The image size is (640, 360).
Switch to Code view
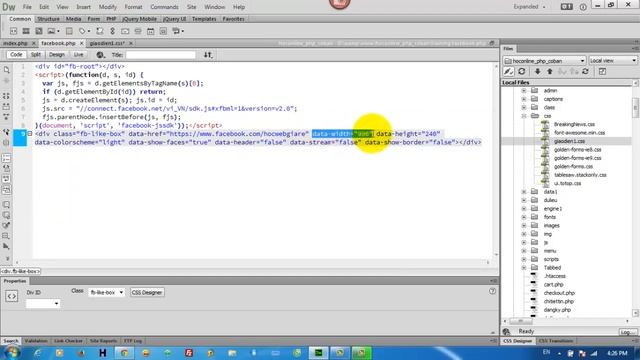[x=16, y=54]
